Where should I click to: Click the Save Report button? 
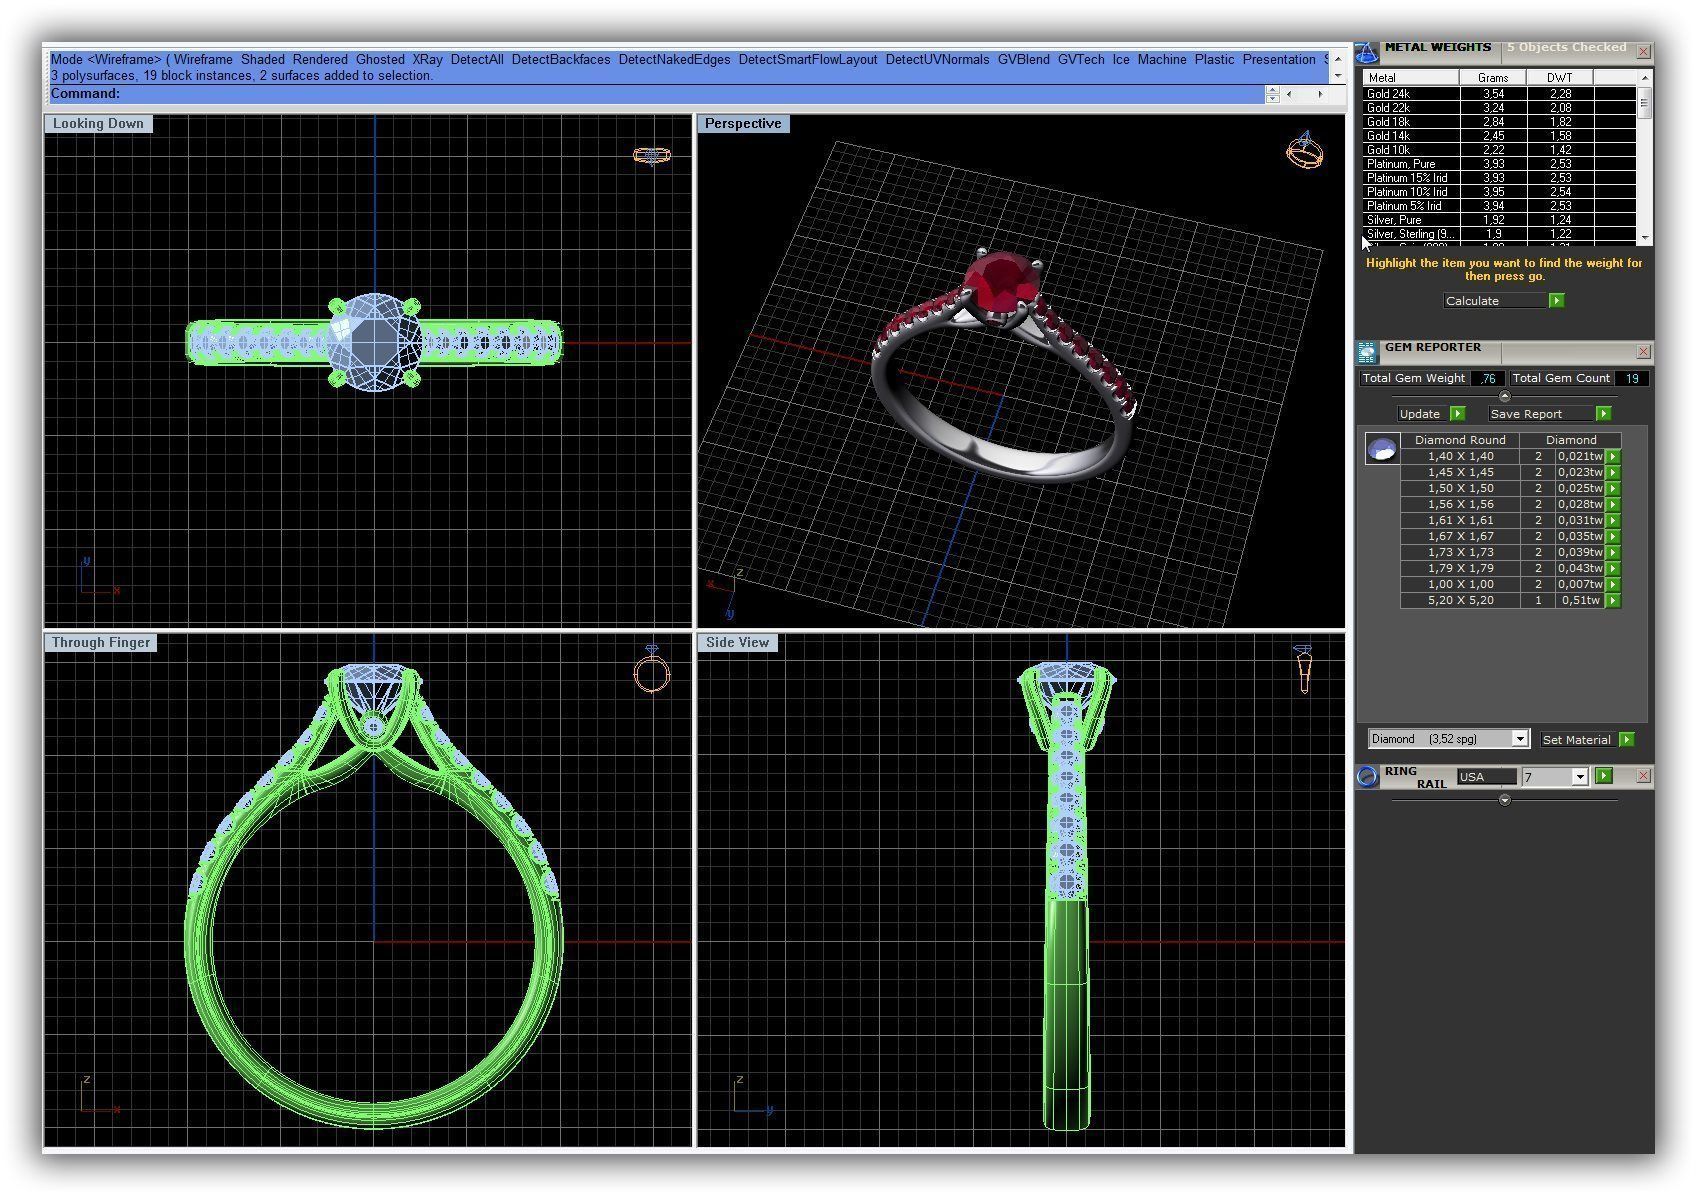pos(1549,413)
